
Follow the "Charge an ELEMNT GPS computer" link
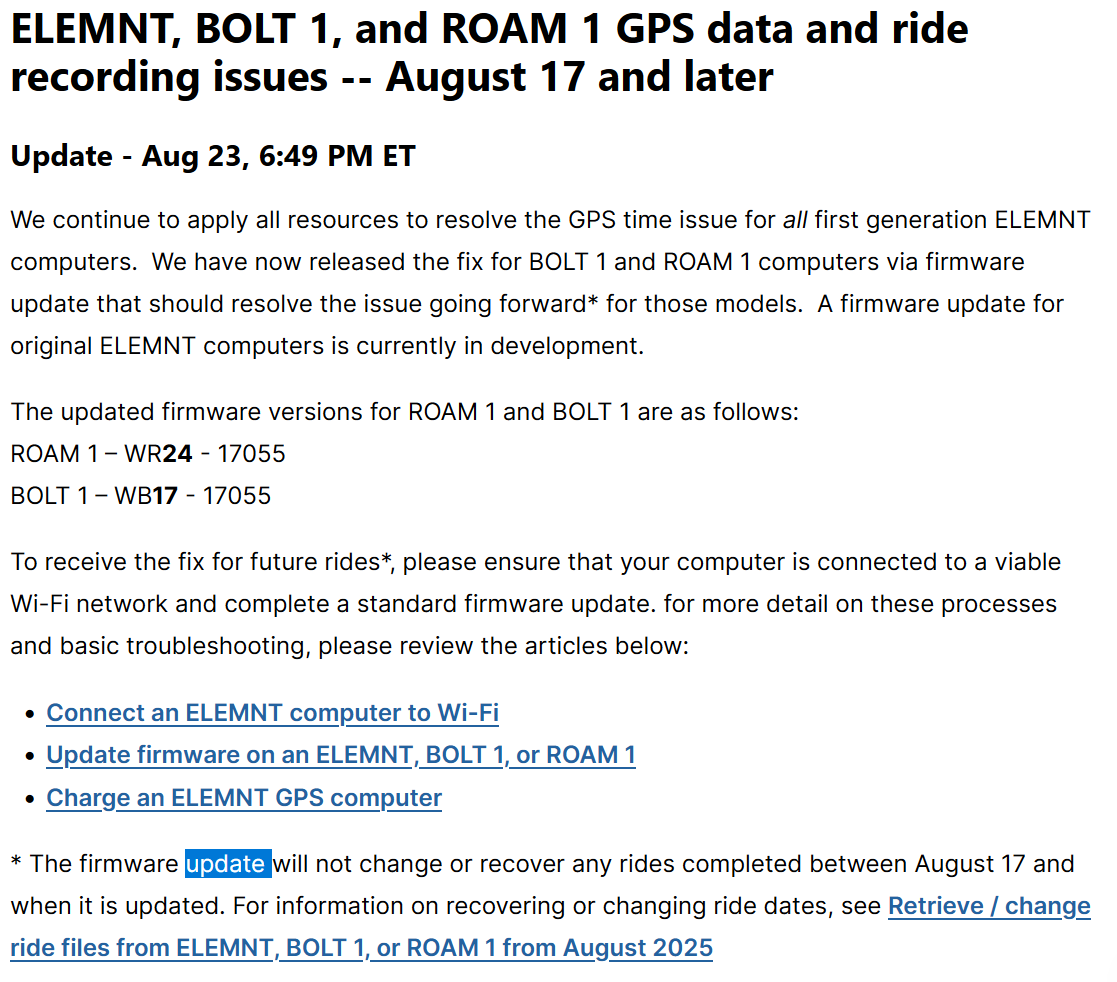pos(244,798)
